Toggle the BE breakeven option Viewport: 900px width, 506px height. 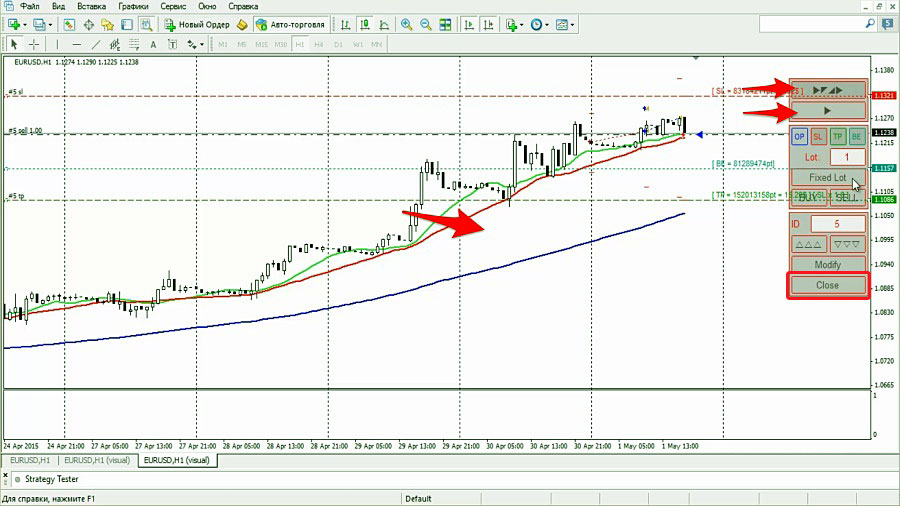[x=857, y=136]
